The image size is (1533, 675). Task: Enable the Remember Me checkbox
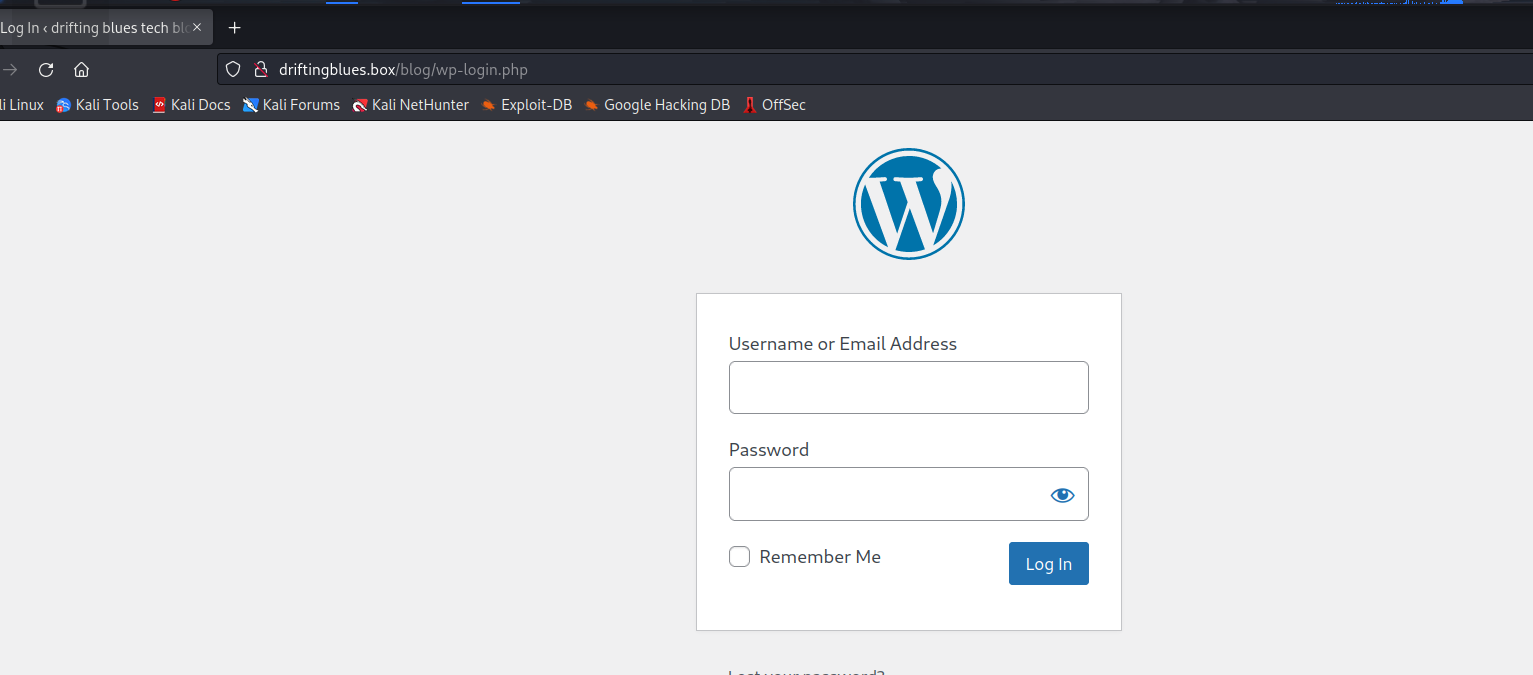(x=739, y=557)
